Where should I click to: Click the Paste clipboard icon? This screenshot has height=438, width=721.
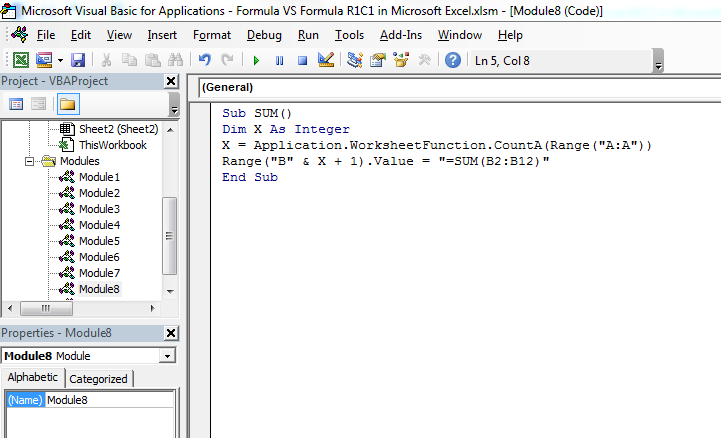[152, 60]
